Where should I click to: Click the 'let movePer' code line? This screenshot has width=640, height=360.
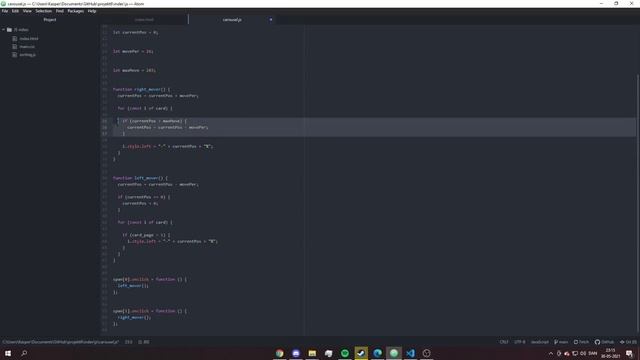point(133,51)
